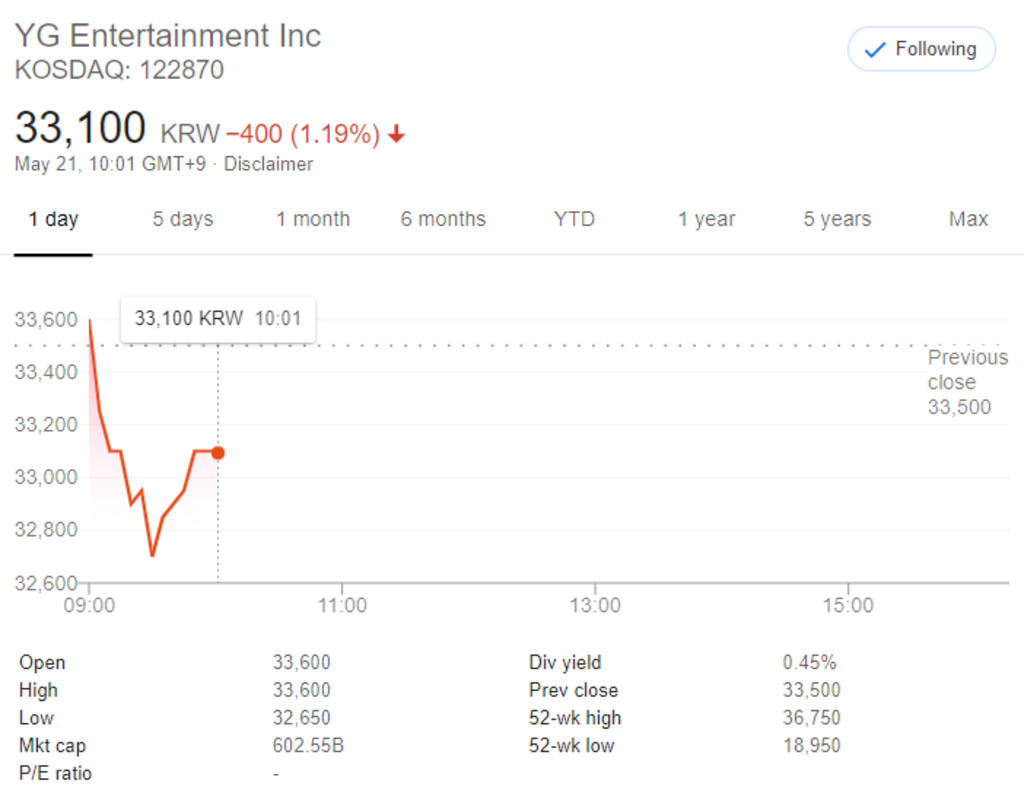
Task: Switch to the 5 days tab
Action: click(x=183, y=219)
